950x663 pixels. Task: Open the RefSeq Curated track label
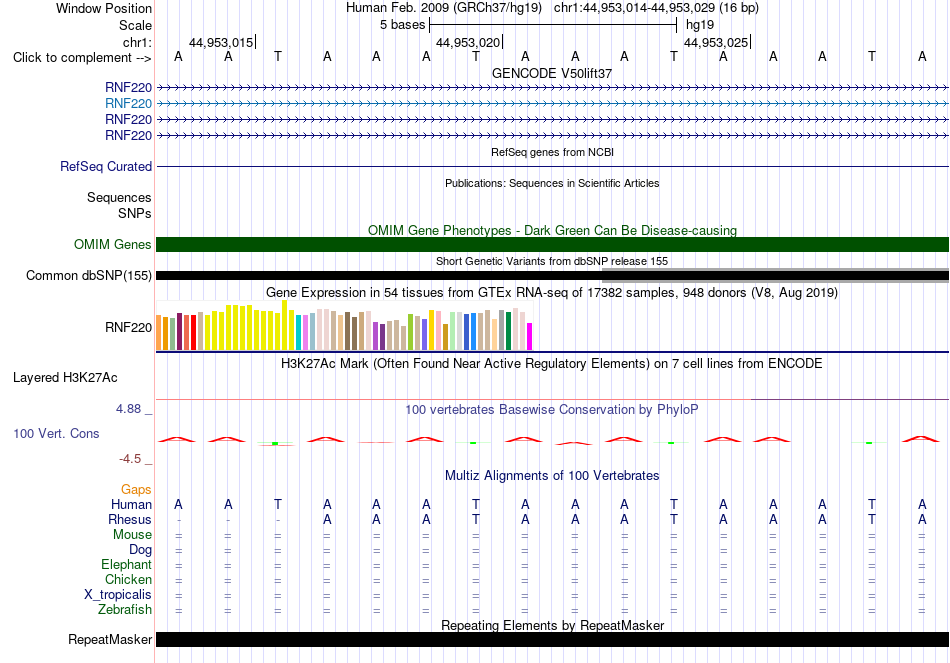point(105,166)
